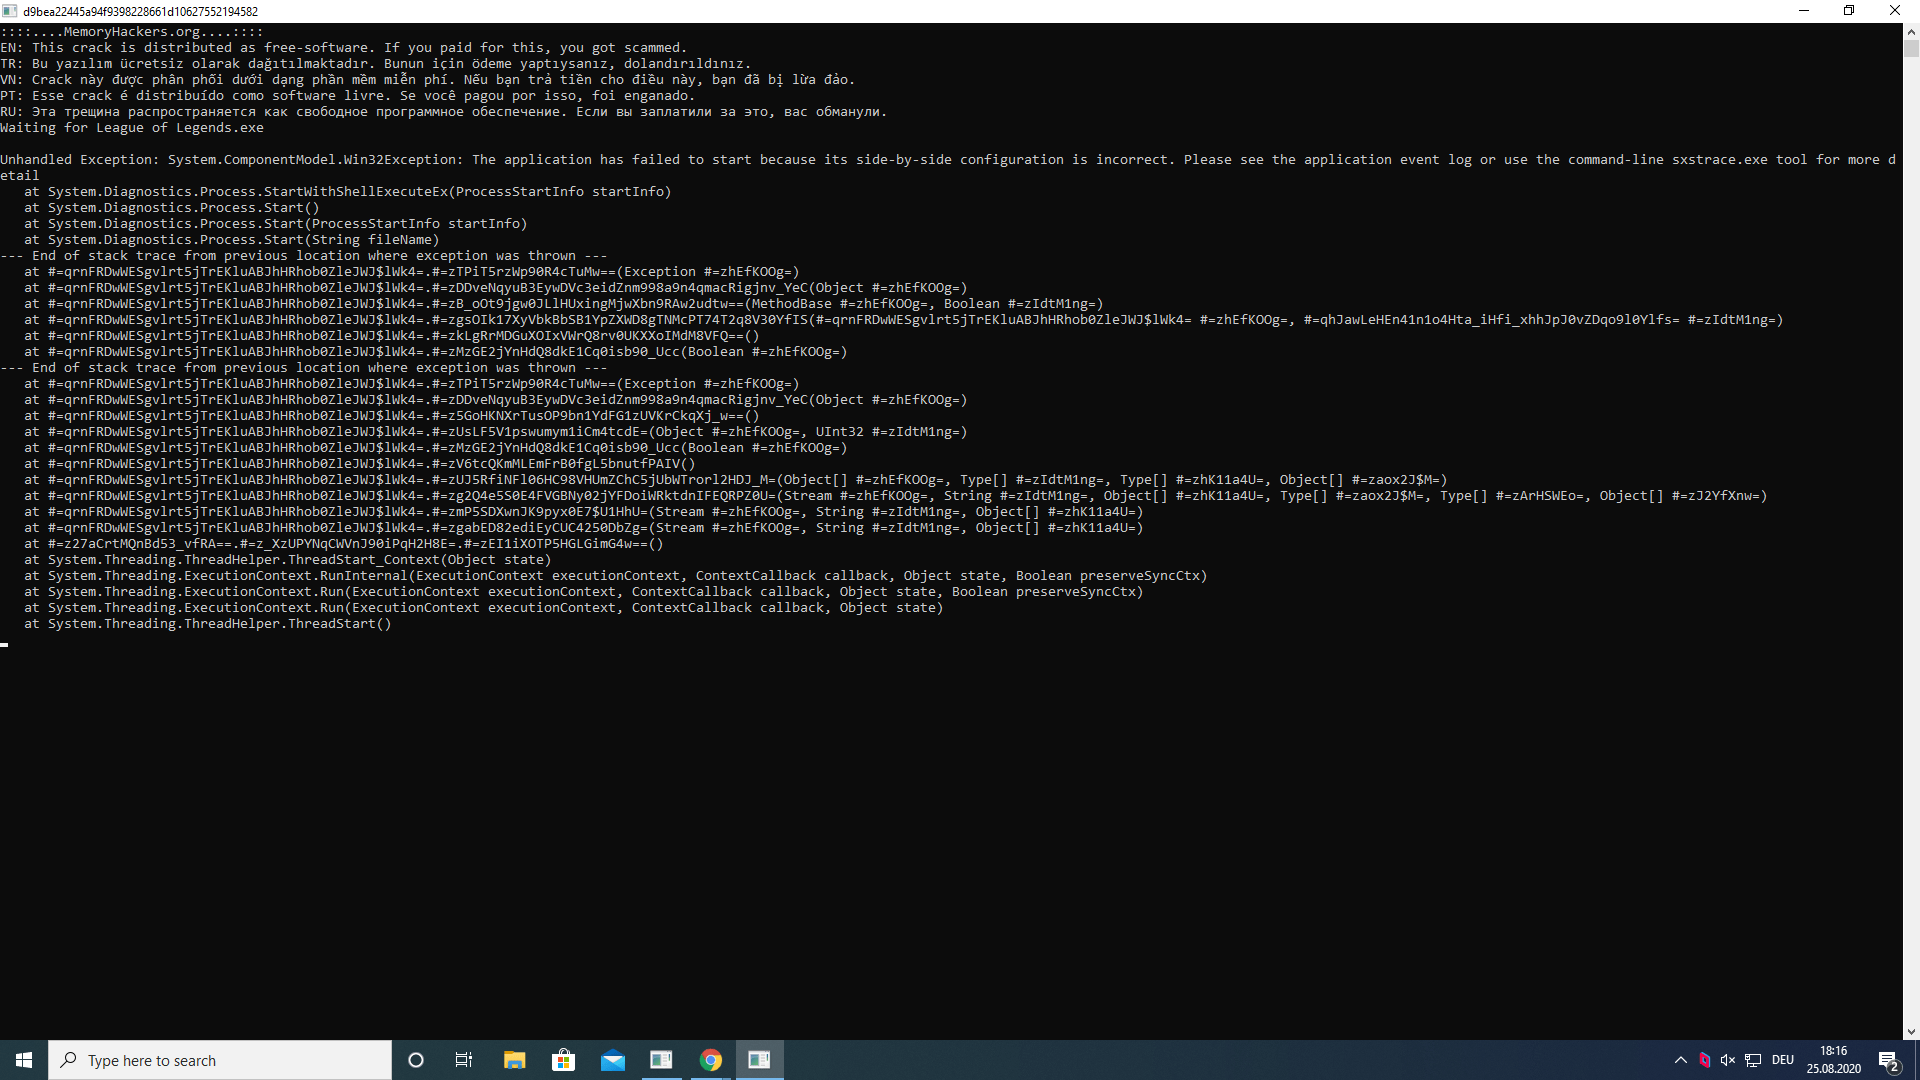Restore down the console window
This screenshot has height=1080, width=1920.
click(x=1849, y=11)
